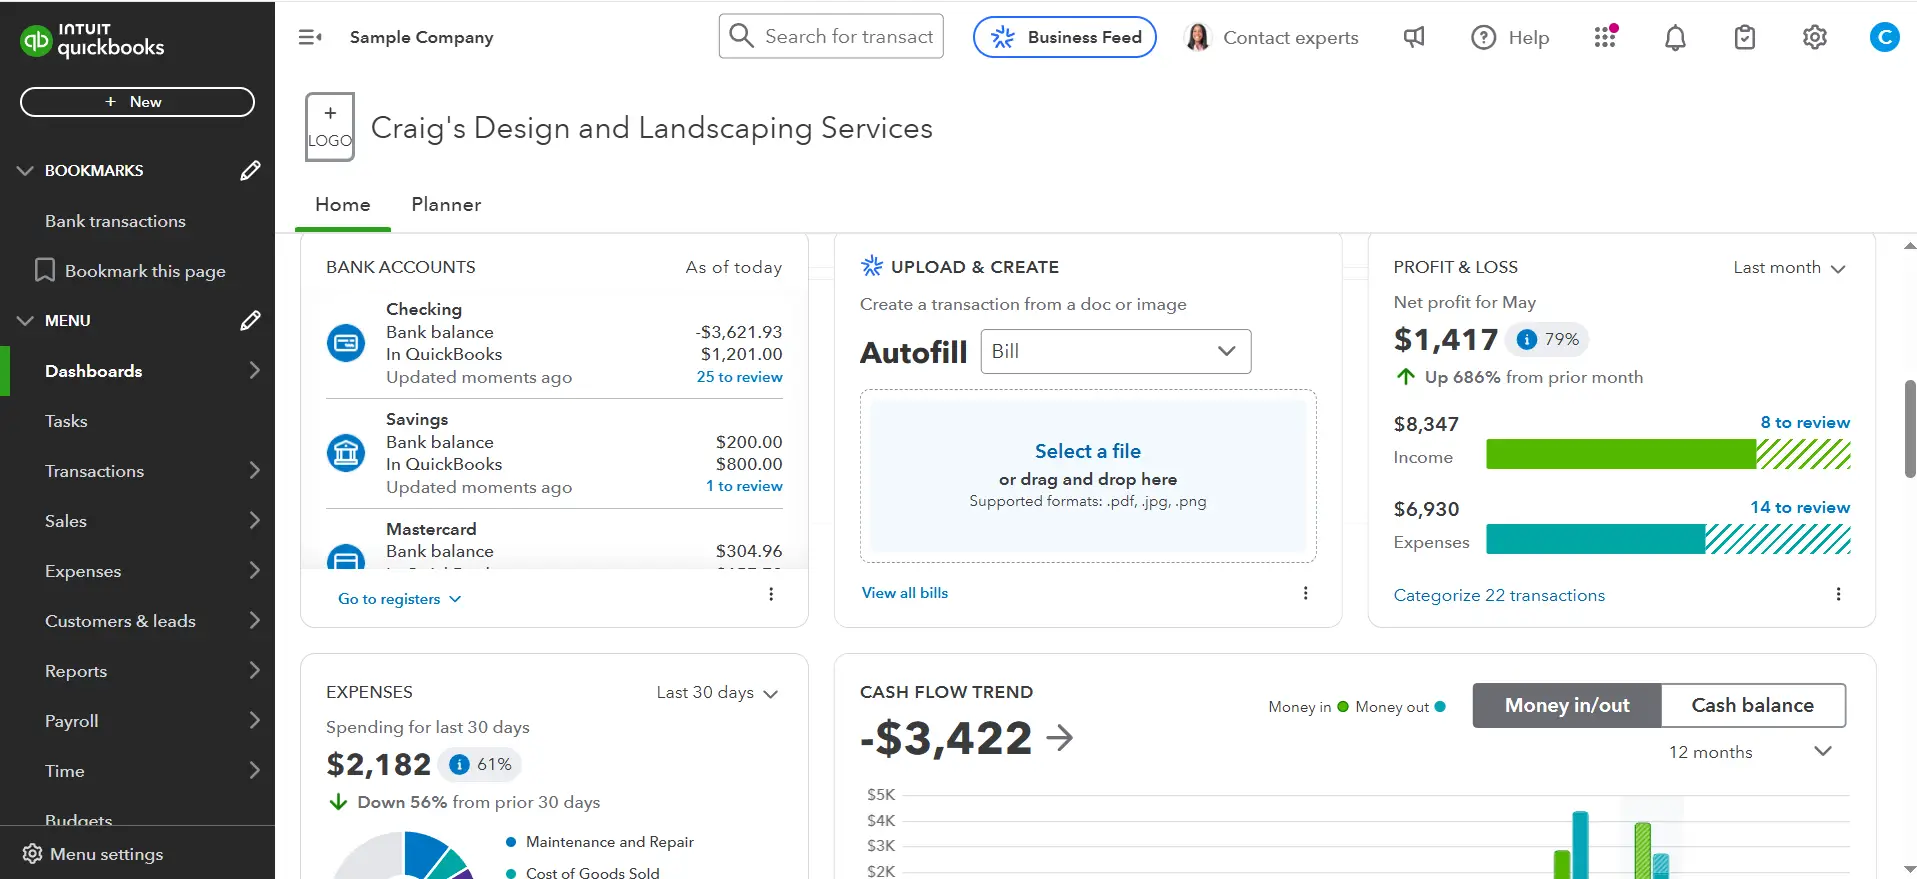The width and height of the screenshot is (1917, 879).
Task: Click the Bookmark this page icon
Action: click(x=45, y=270)
